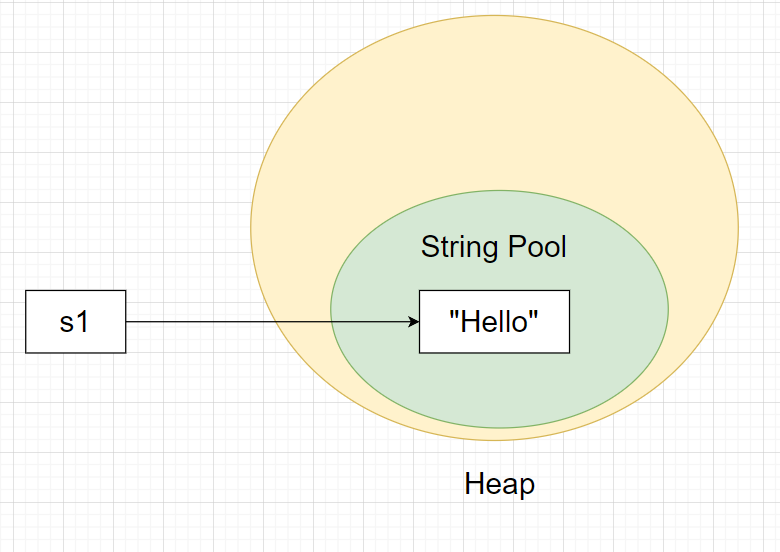Click the left border of s1 box
Viewport: 780px width, 552px height.
[25, 322]
